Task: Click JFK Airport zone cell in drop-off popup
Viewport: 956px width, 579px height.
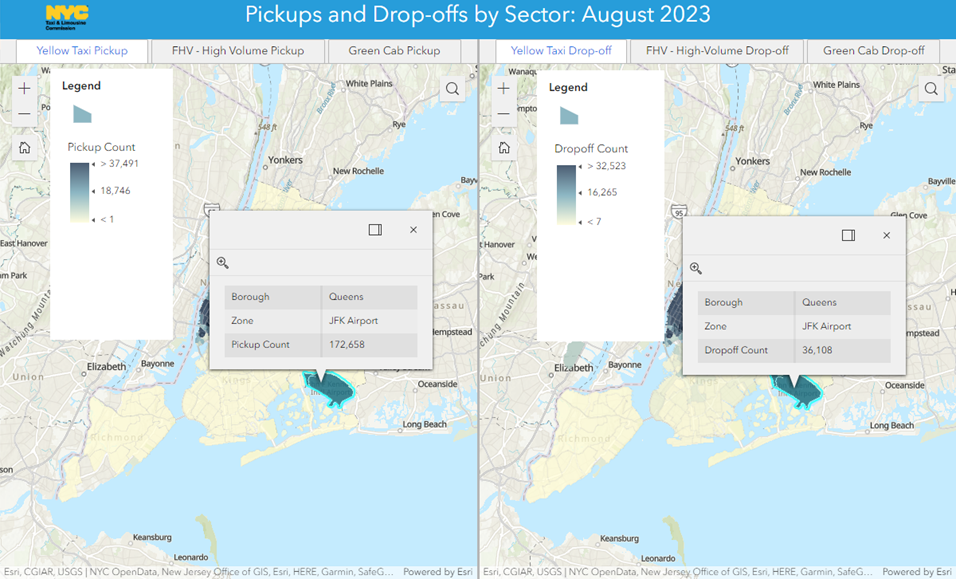Action: click(x=843, y=326)
